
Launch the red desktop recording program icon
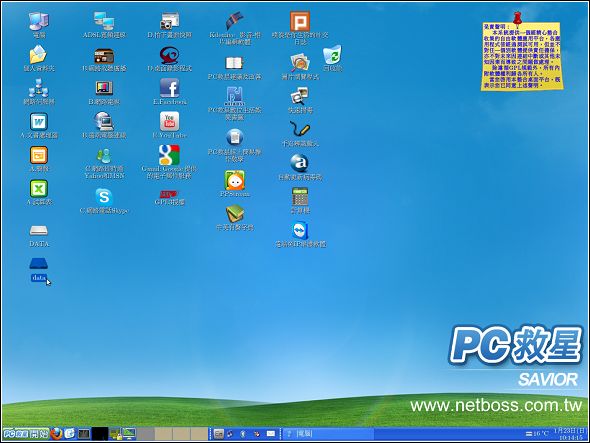(169, 55)
